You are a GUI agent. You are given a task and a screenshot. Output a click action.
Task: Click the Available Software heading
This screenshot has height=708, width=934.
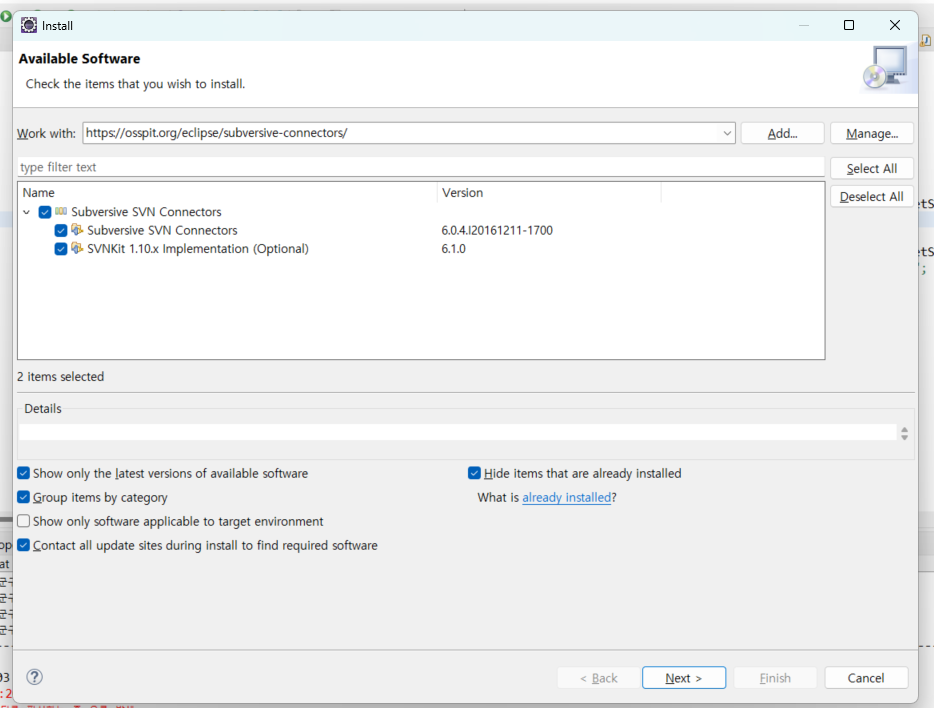[x=79, y=58]
